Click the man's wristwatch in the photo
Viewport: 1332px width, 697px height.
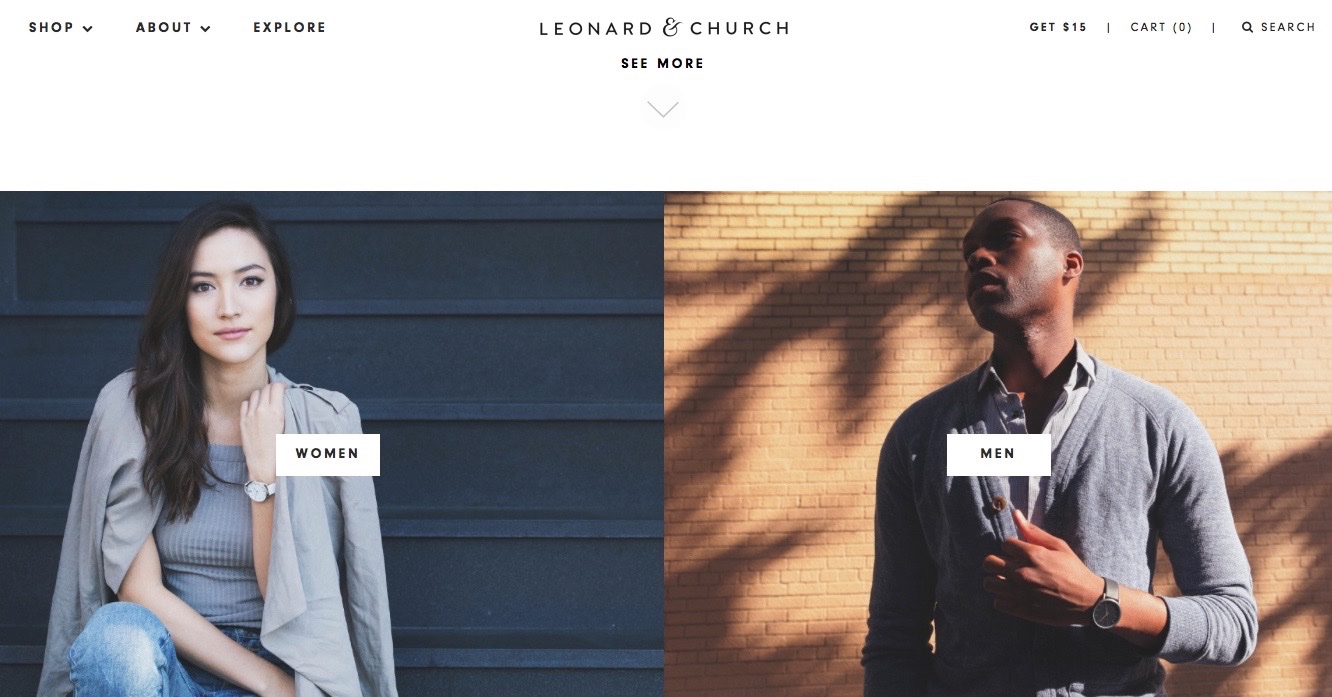click(1105, 603)
